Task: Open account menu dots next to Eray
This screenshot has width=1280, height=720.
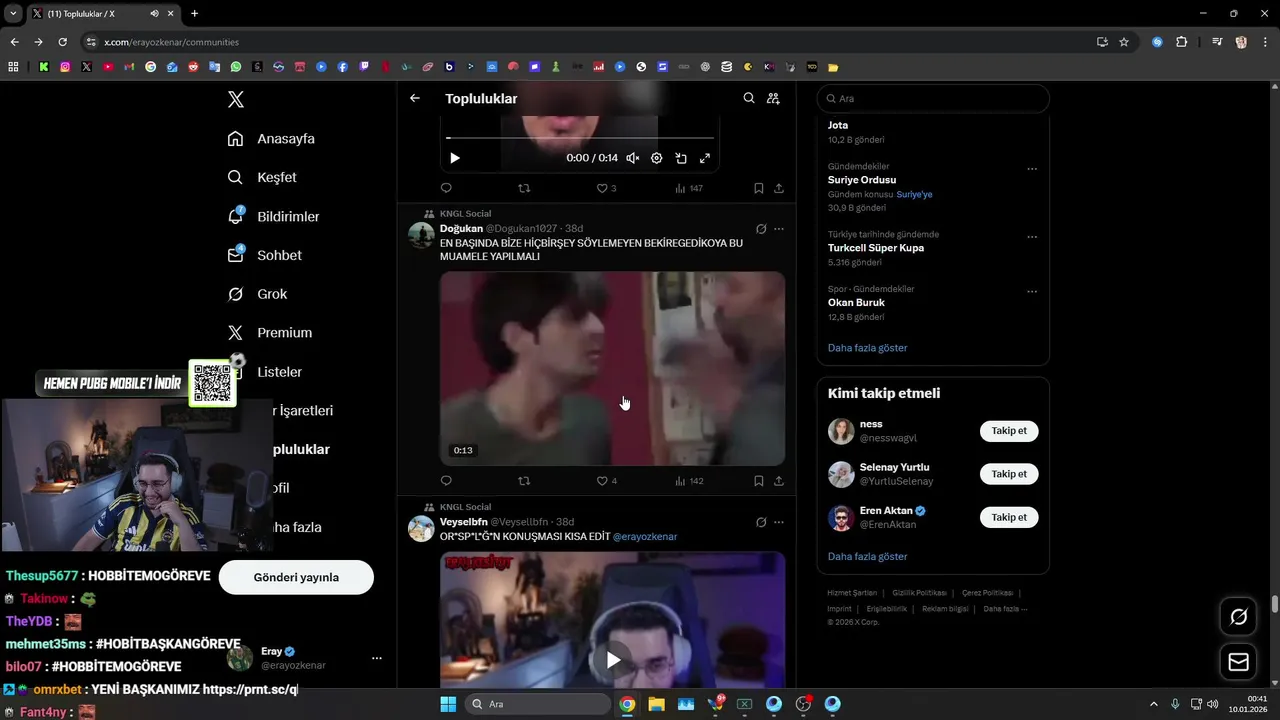Action: point(377,658)
